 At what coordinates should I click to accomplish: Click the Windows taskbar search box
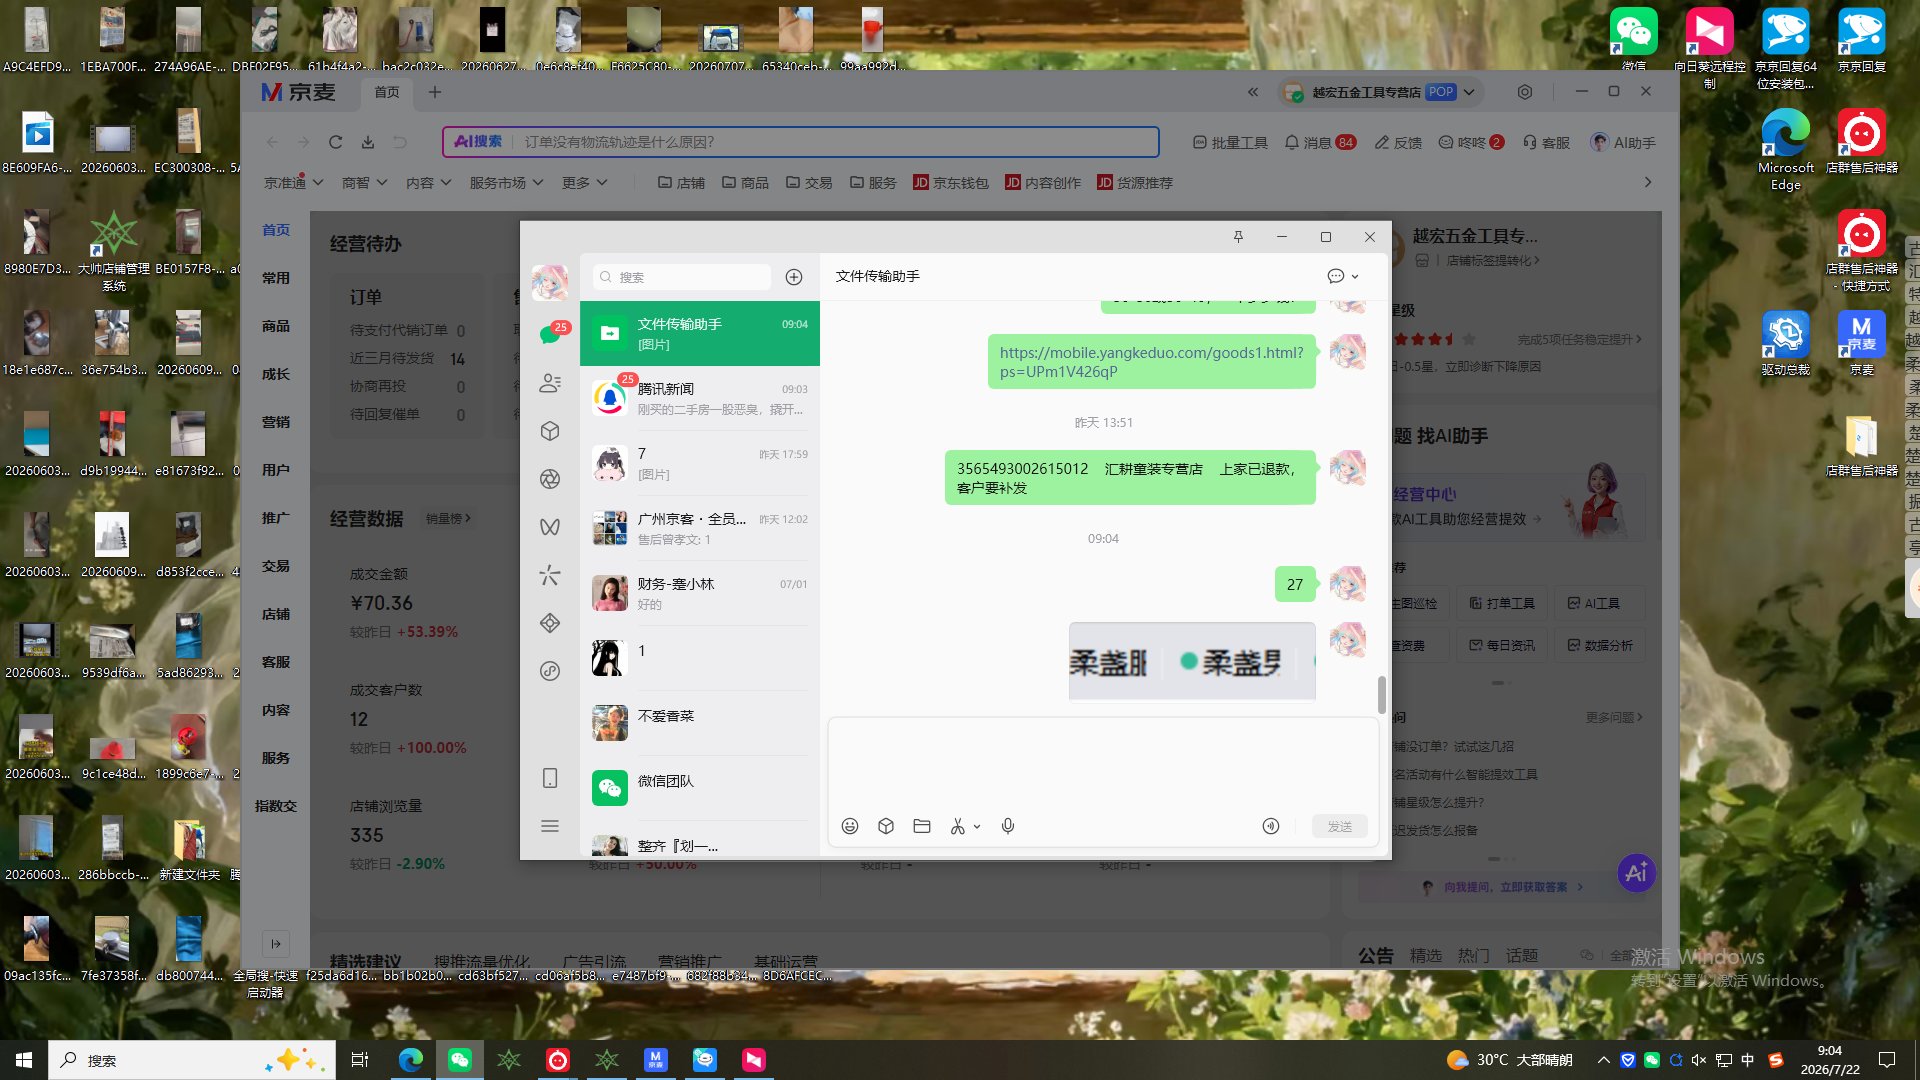pos(192,1060)
